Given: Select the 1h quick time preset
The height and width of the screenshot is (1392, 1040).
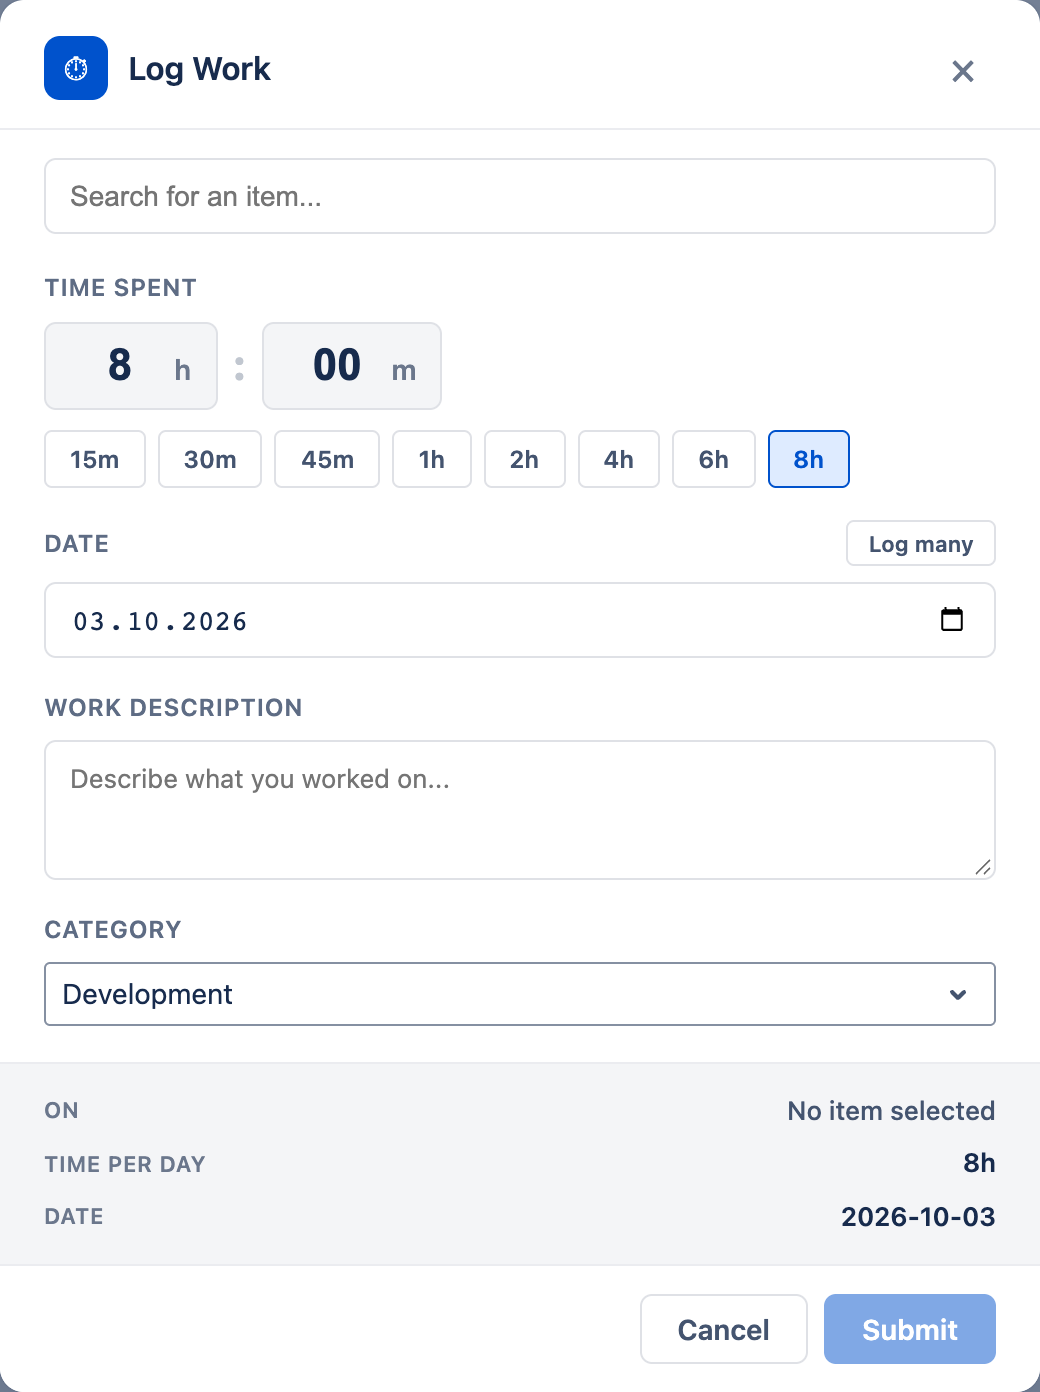Looking at the screenshot, I should (x=432, y=459).
